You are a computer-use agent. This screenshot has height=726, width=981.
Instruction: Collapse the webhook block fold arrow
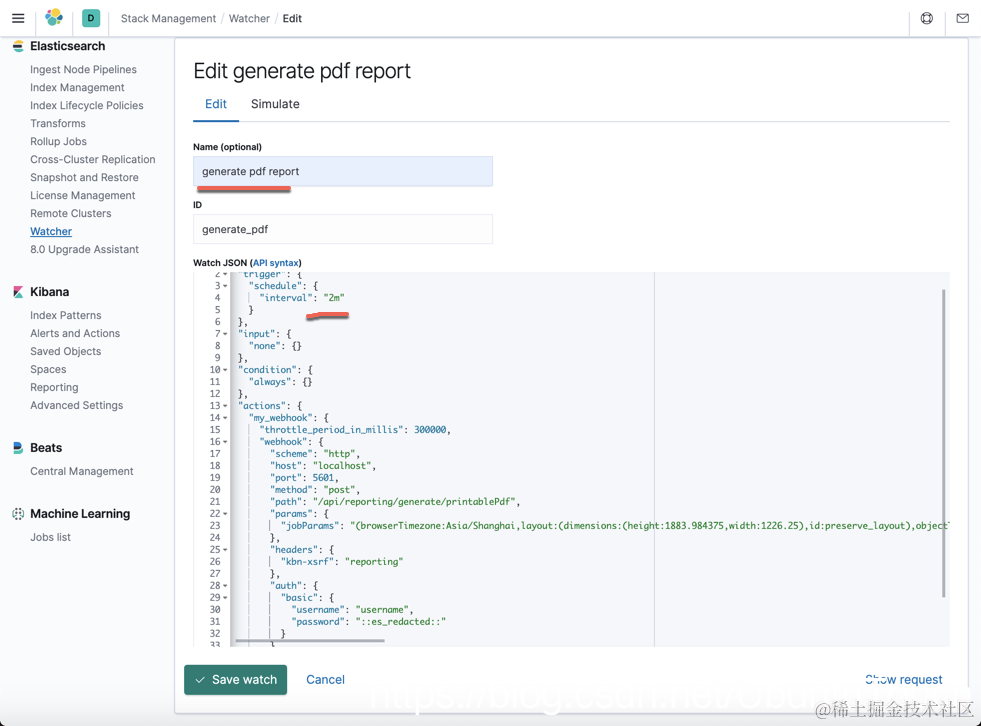(225, 442)
